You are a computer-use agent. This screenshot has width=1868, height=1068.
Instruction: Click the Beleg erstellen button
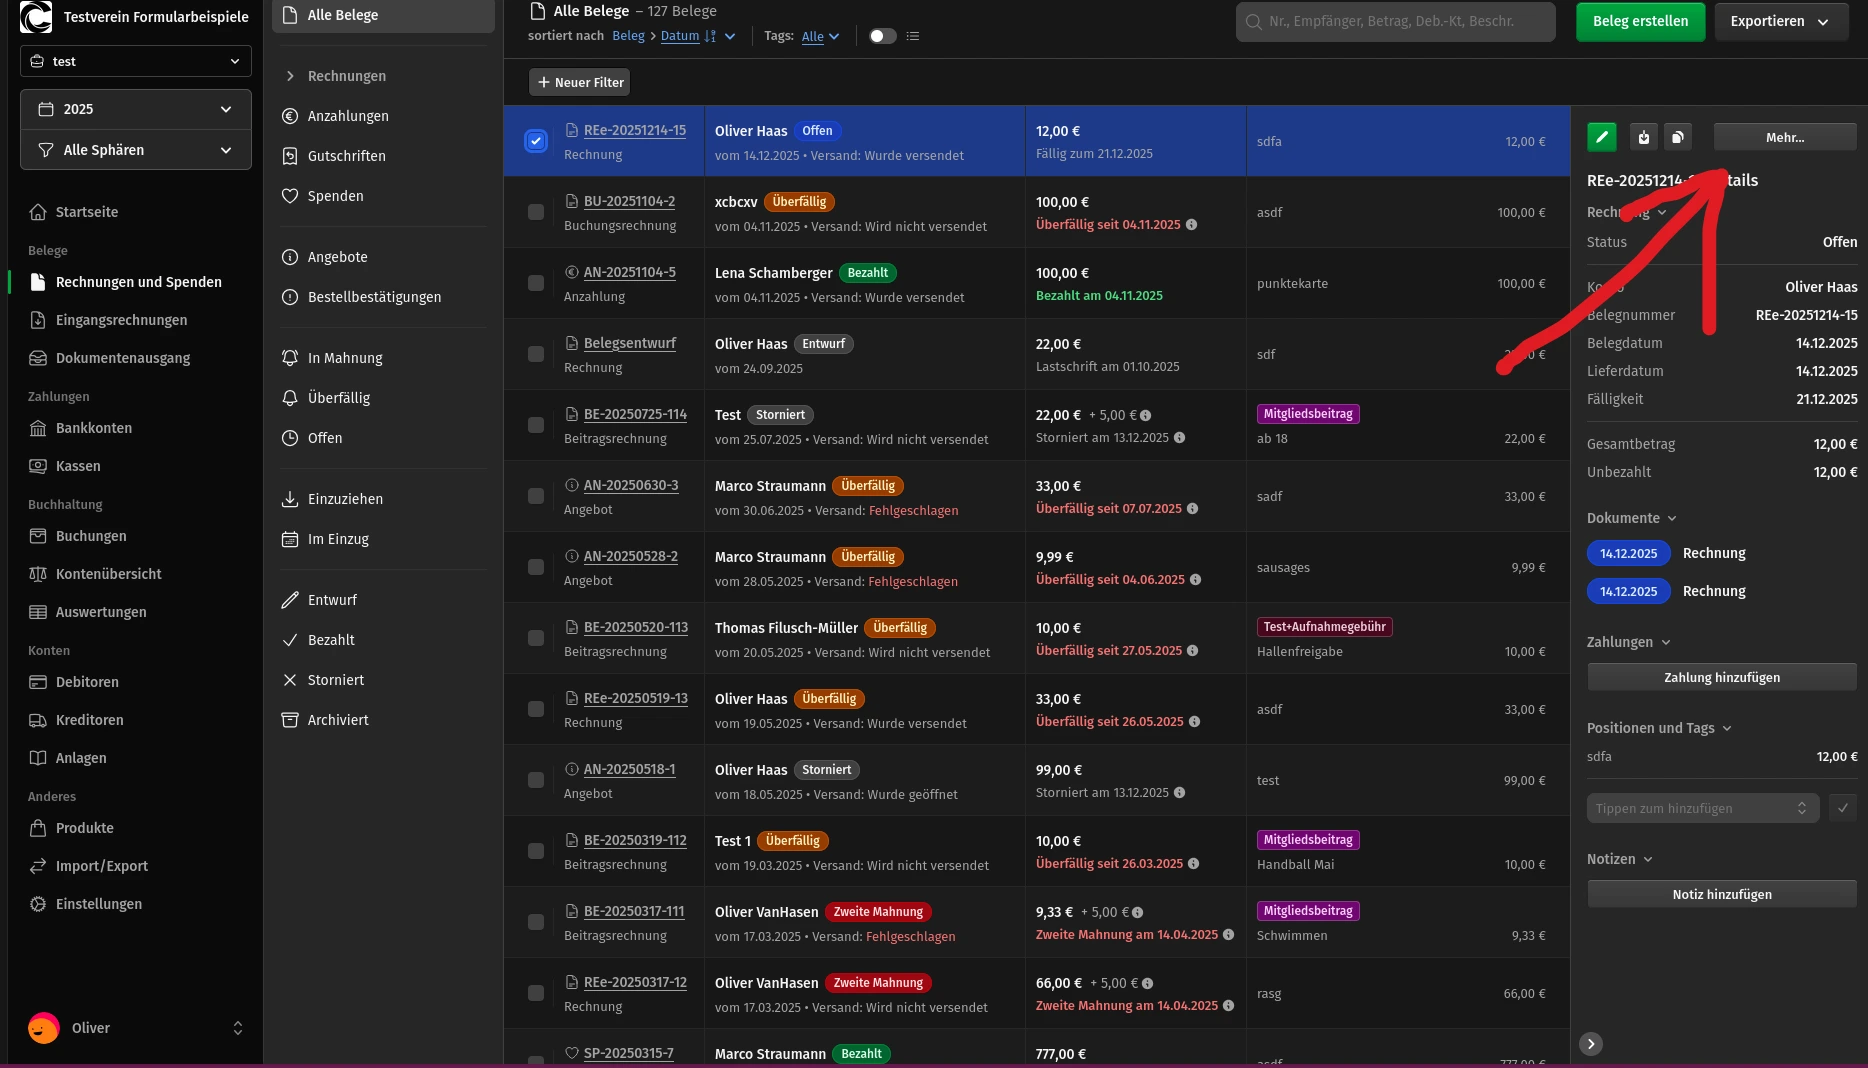tap(1640, 21)
